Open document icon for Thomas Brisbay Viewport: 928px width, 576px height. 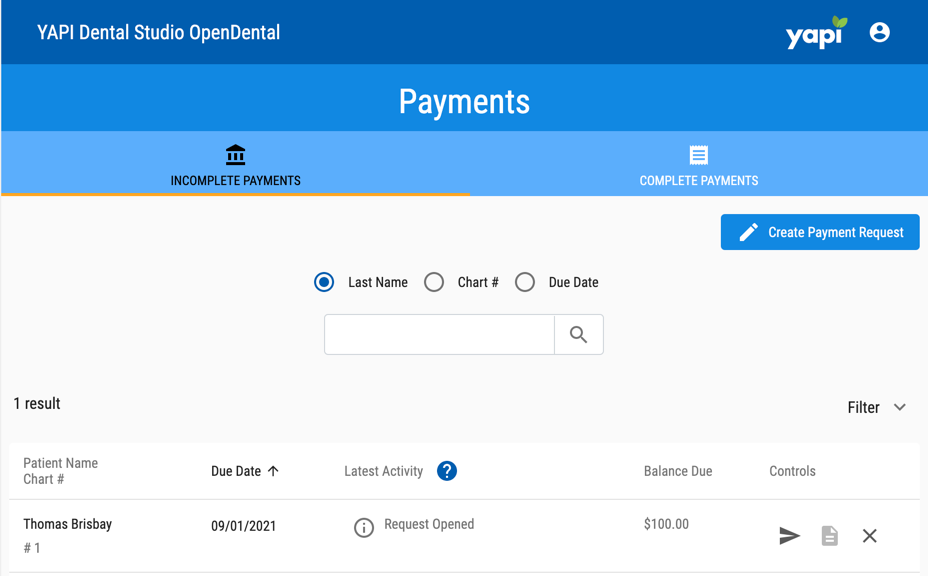coord(829,536)
